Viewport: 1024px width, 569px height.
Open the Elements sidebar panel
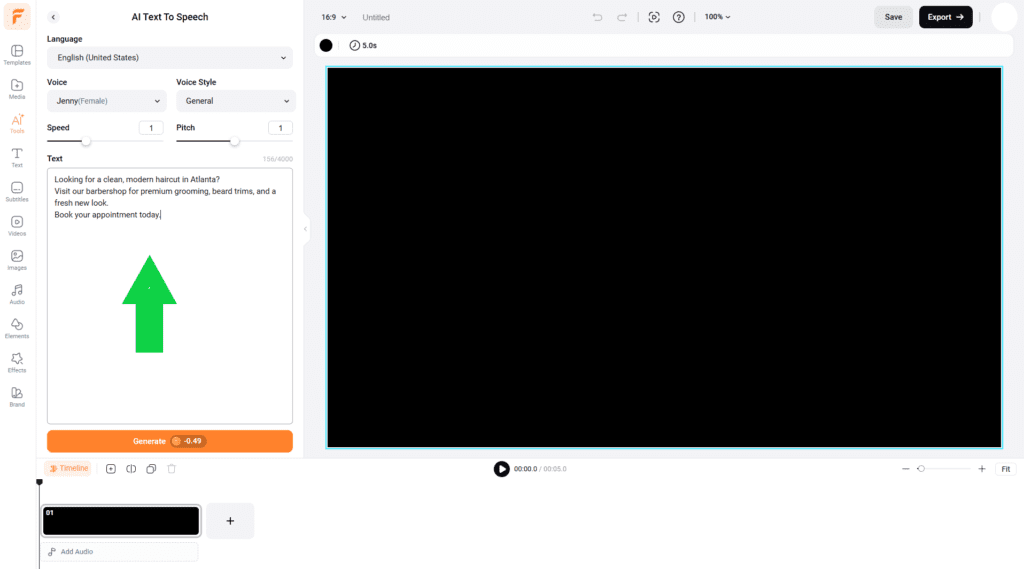(17, 329)
